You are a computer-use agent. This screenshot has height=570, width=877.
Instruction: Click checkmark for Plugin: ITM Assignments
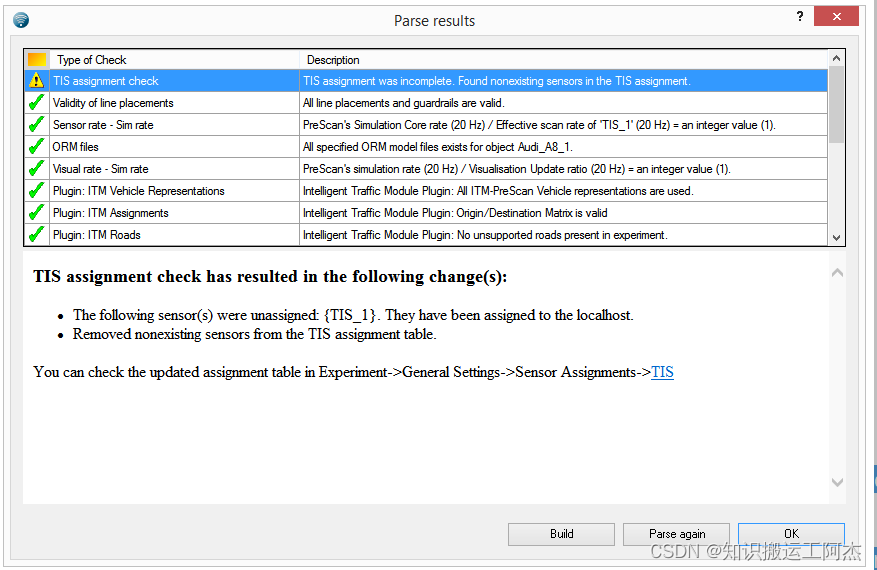coord(36,213)
